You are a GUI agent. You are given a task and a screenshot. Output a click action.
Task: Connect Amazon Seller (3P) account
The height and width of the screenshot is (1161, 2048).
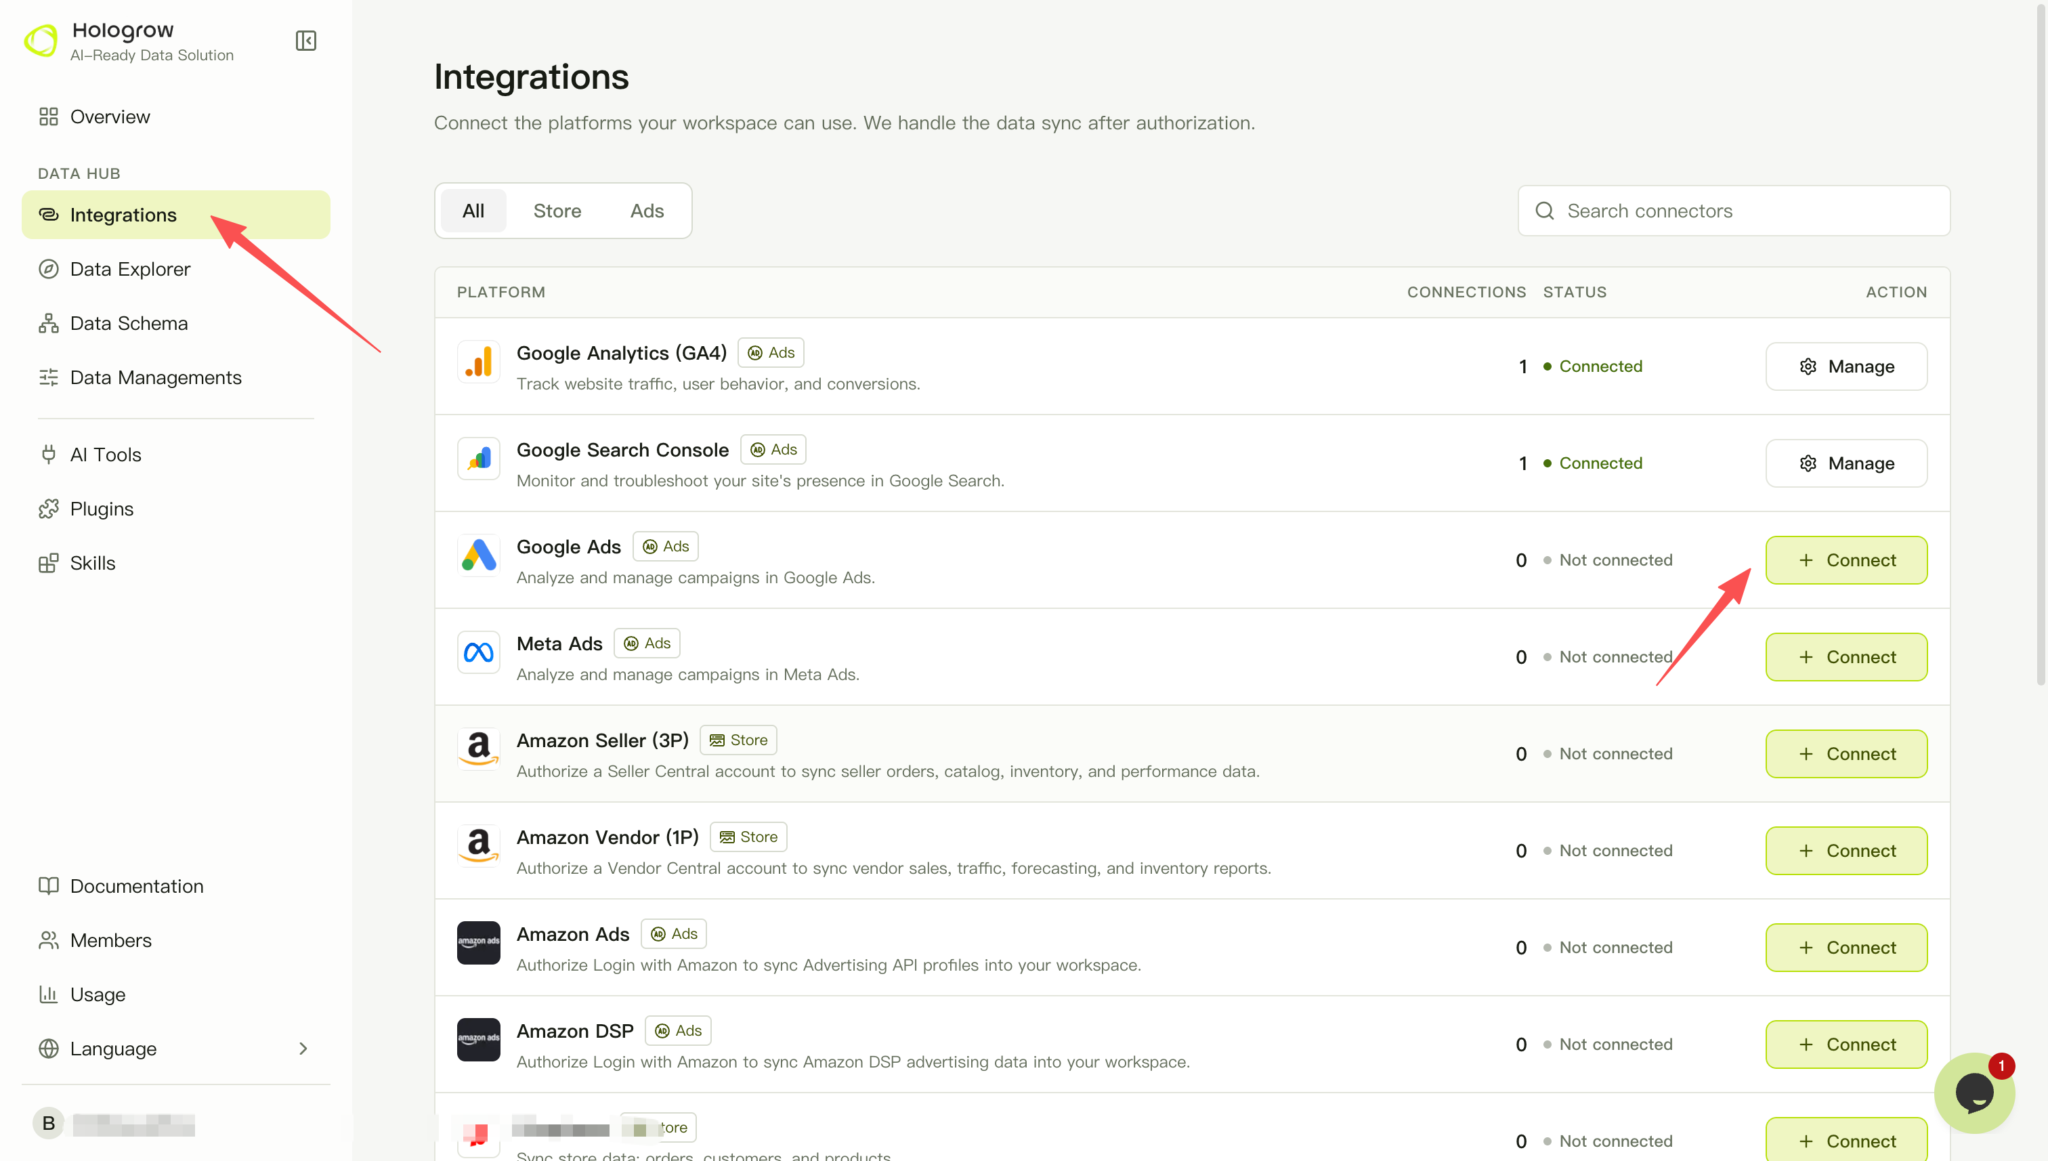(x=1846, y=754)
